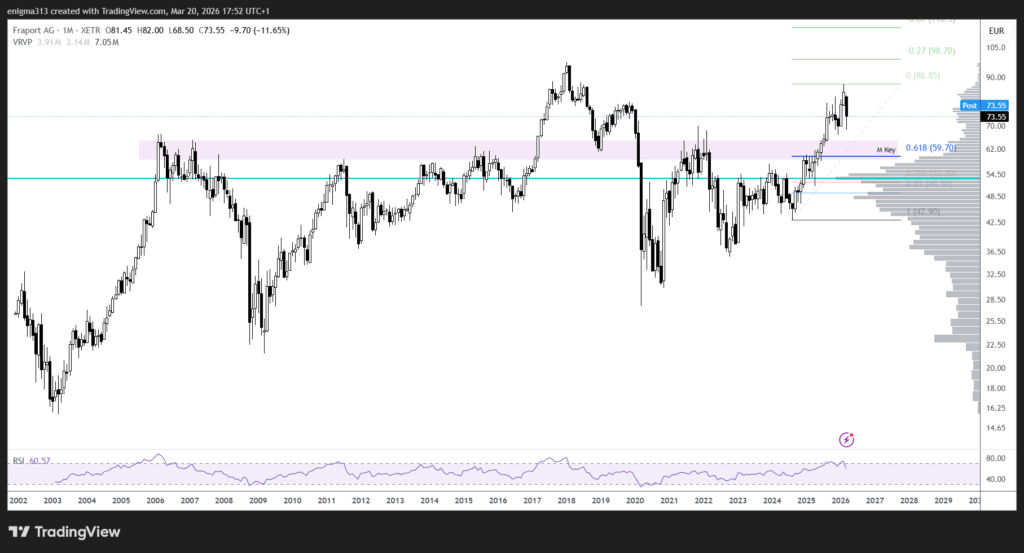The image size is (1024, 553).
Task: Click the 2015 label on time axis
Action: (x=464, y=501)
